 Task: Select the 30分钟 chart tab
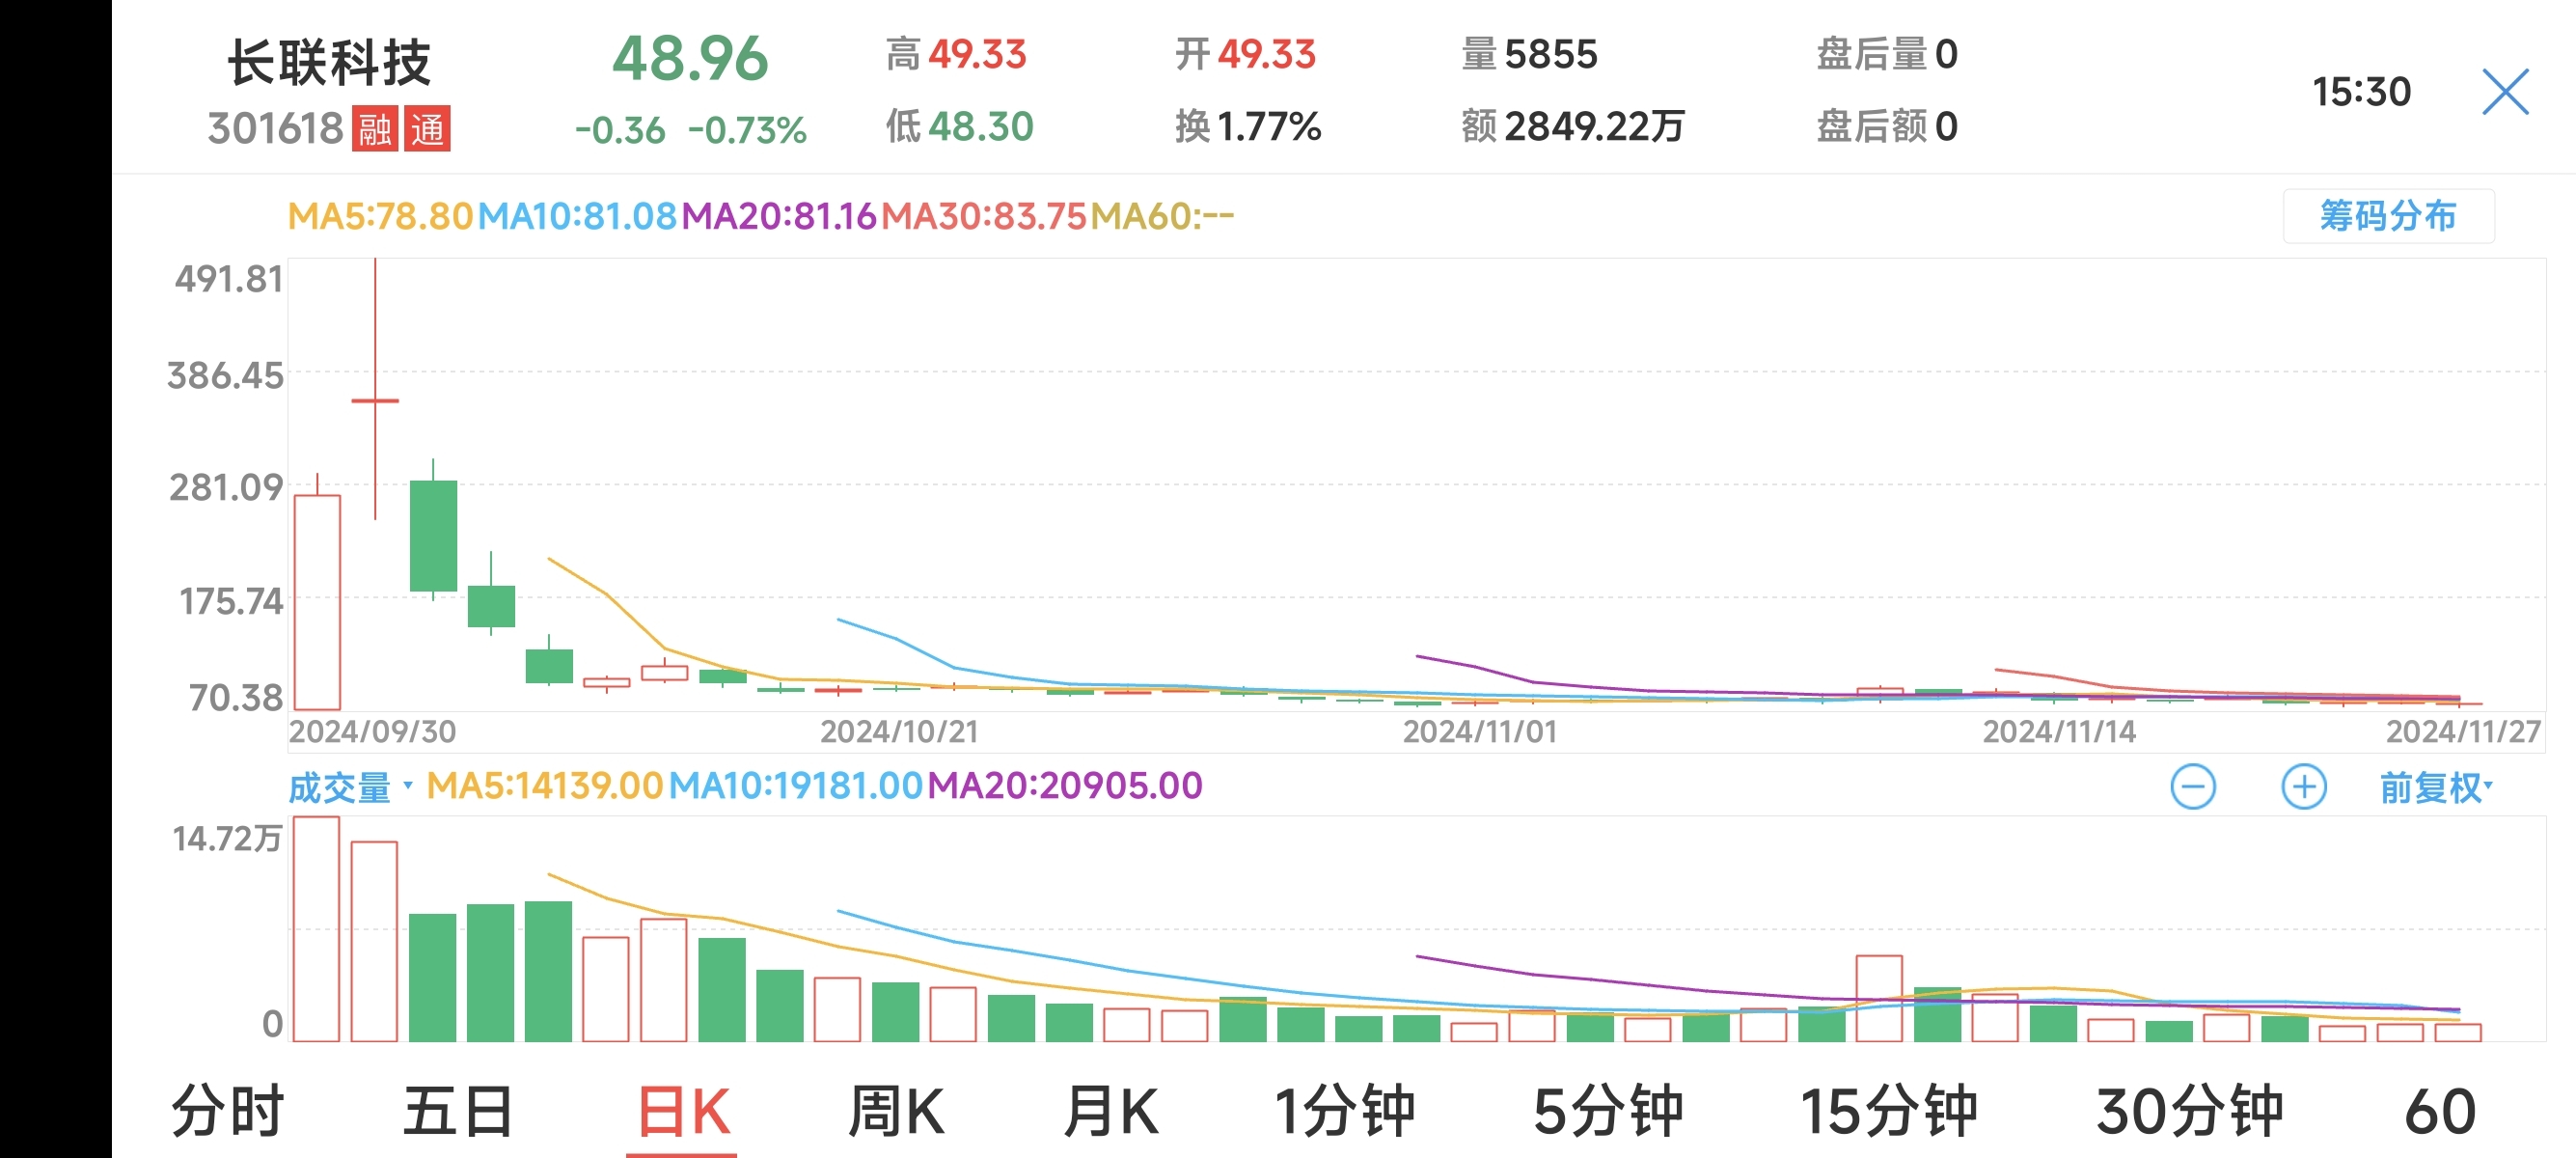click(x=2189, y=1111)
